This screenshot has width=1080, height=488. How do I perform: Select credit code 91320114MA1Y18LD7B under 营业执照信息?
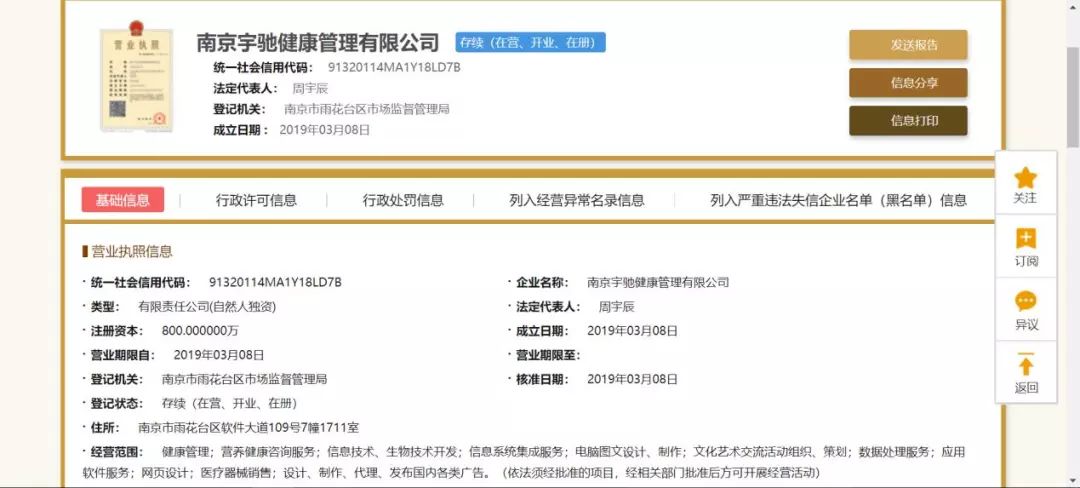pos(275,282)
